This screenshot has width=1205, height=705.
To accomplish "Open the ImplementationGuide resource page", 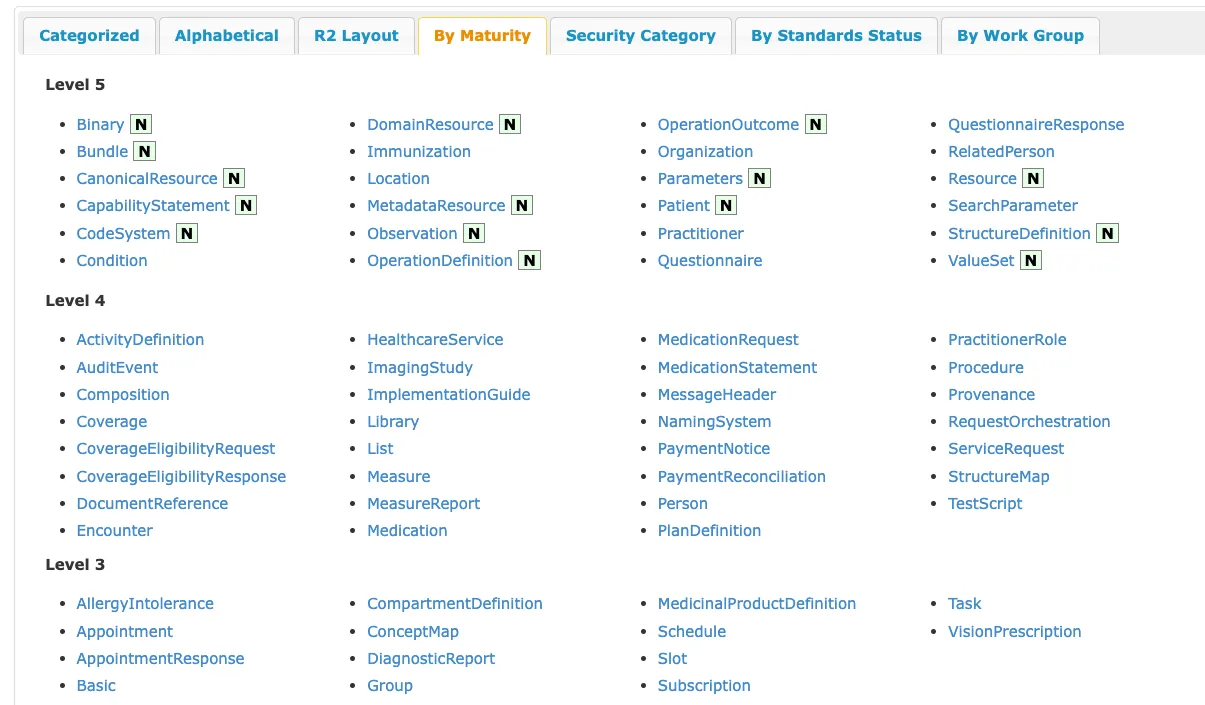I will 448,394.
